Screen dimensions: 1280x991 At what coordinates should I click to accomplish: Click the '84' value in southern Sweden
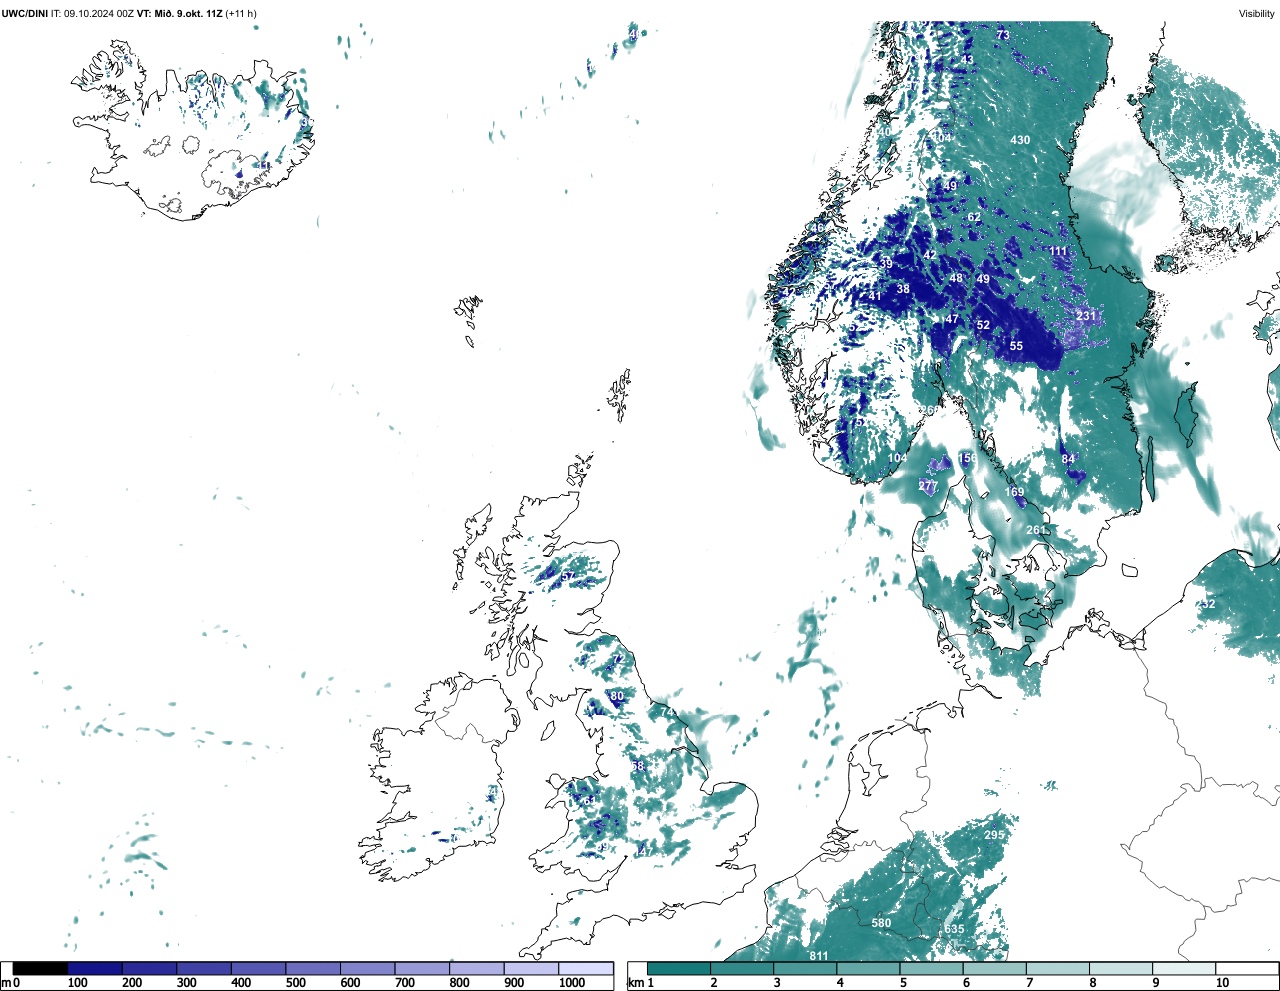point(1068,459)
